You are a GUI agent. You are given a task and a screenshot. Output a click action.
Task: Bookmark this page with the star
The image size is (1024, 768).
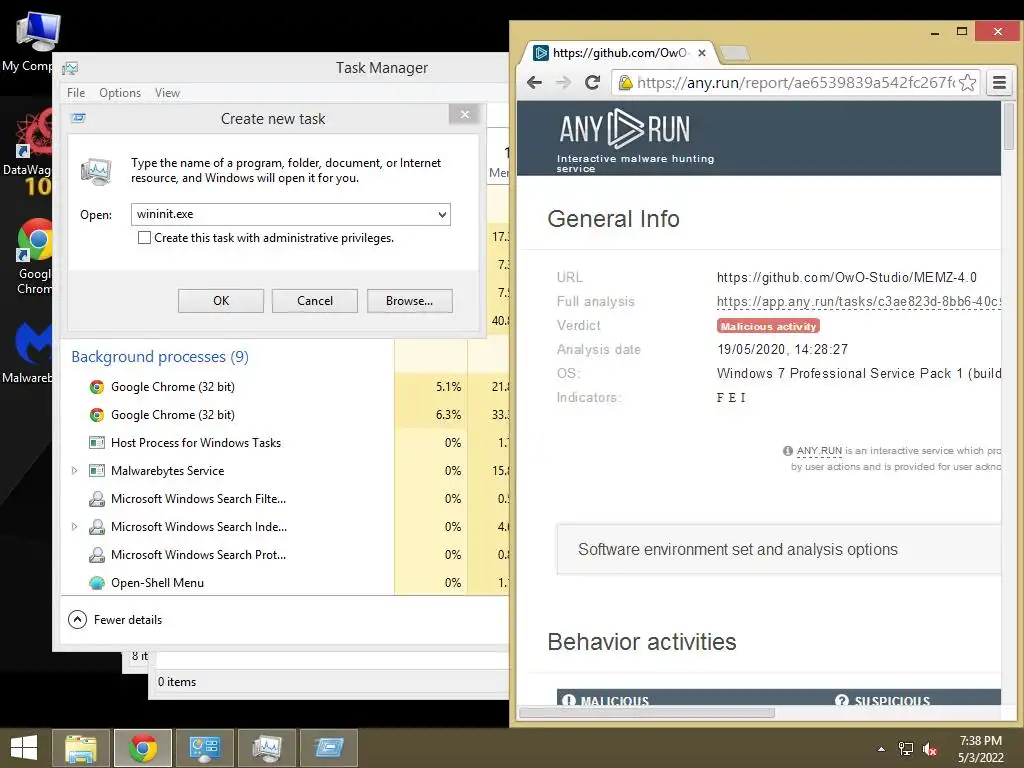point(968,82)
